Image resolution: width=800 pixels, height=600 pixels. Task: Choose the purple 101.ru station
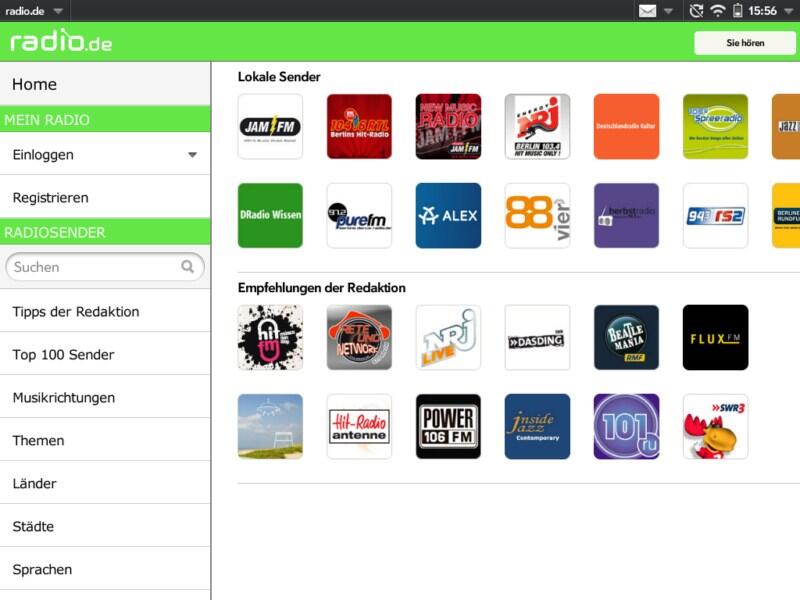tap(626, 426)
